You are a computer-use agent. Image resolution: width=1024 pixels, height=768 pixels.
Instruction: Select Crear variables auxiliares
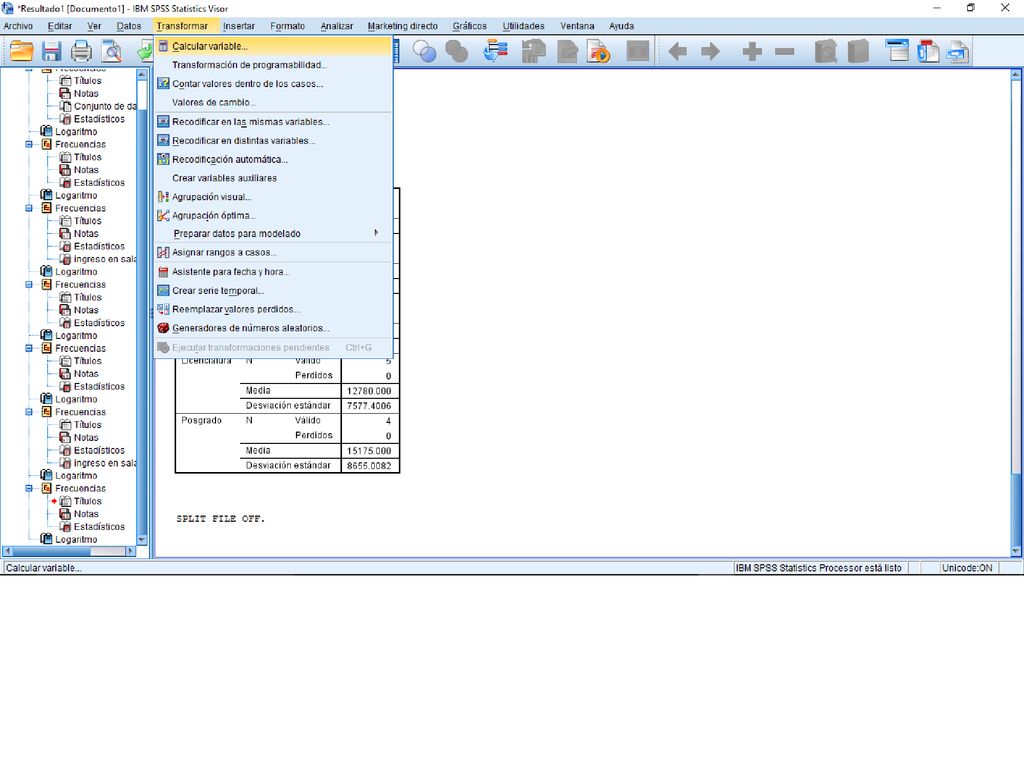pos(274,178)
